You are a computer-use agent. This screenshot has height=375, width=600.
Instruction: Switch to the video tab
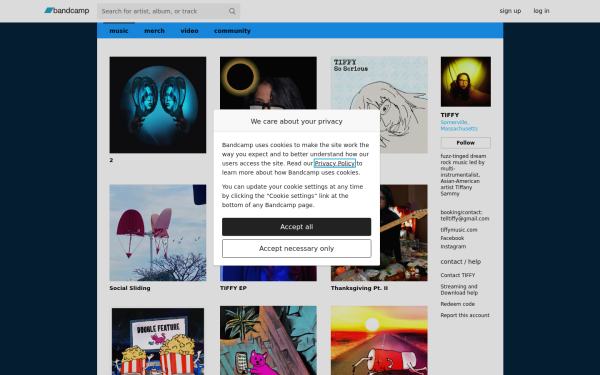189,31
